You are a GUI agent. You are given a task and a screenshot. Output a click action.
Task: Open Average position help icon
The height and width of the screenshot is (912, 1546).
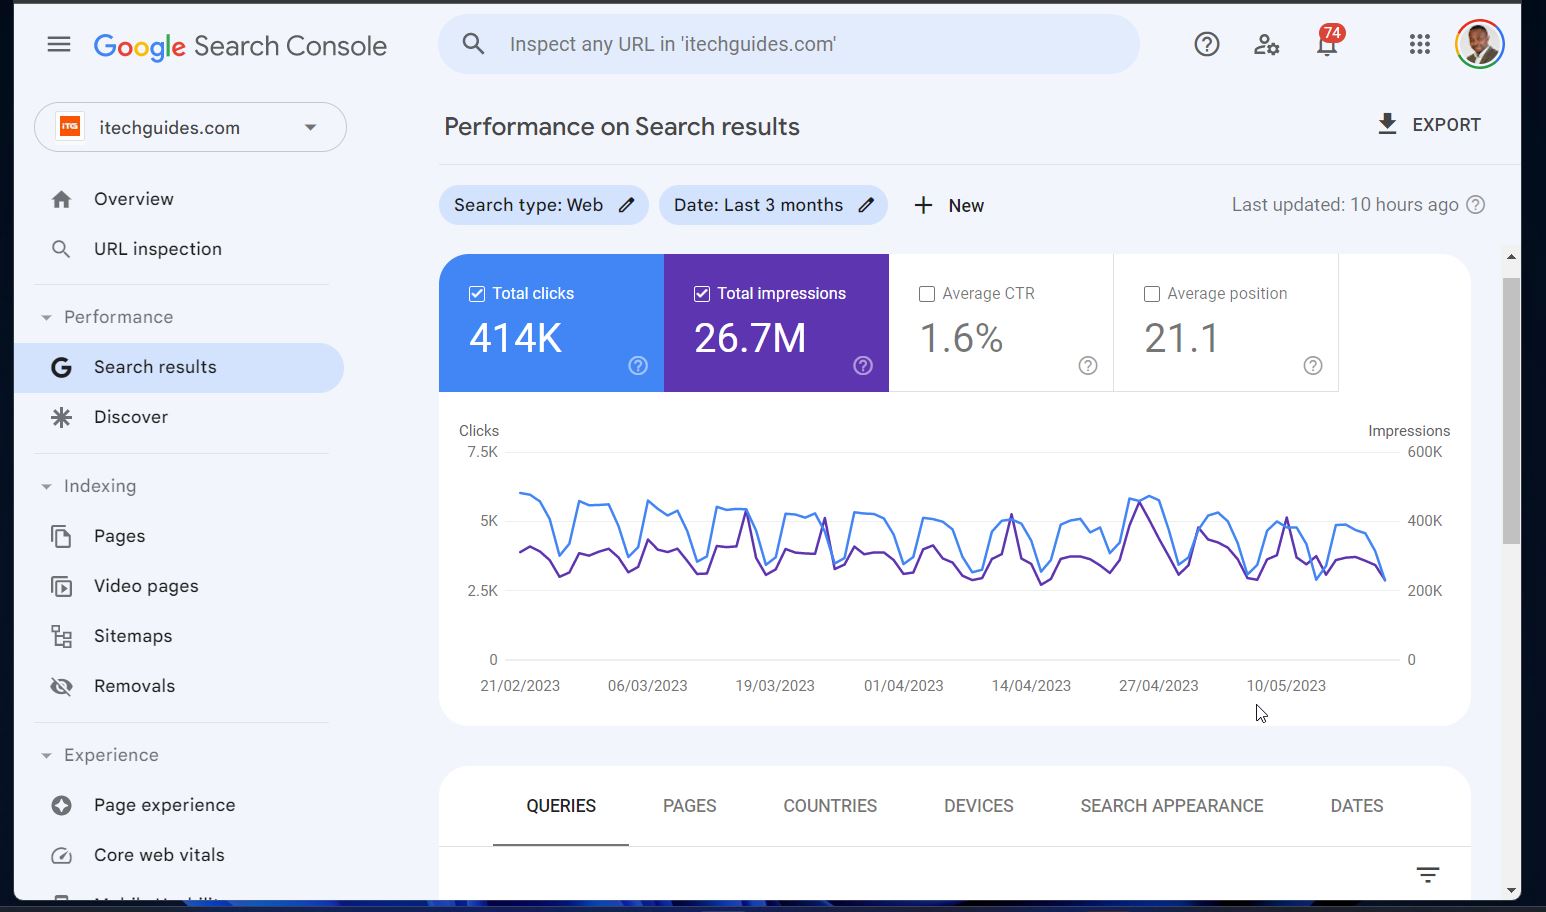point(1313,366)
